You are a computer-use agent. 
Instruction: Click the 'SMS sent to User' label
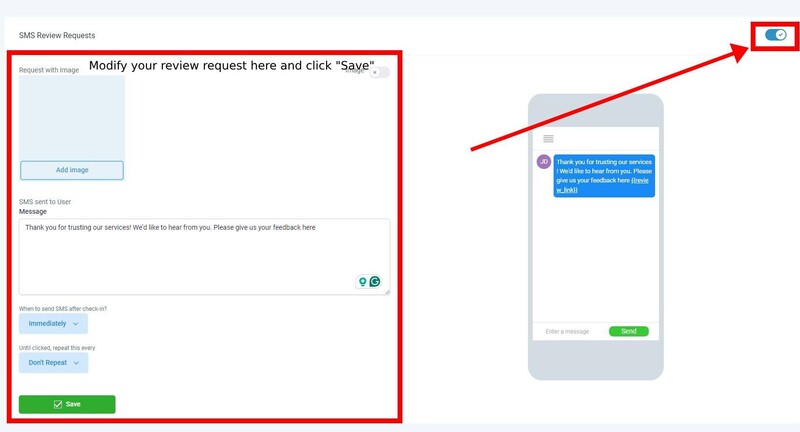click(x=45, y=202)
